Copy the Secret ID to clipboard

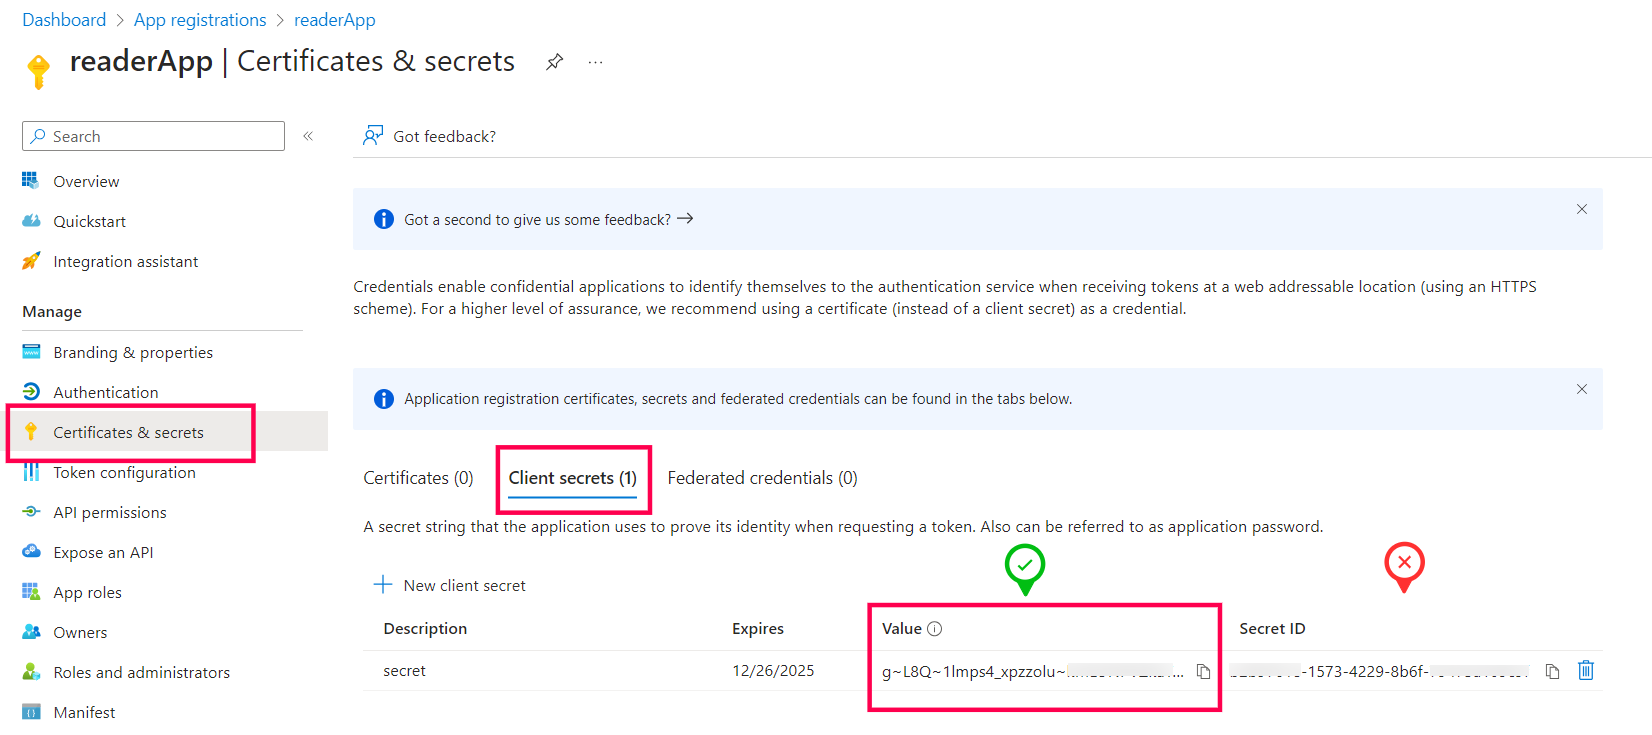[1552, 672]
